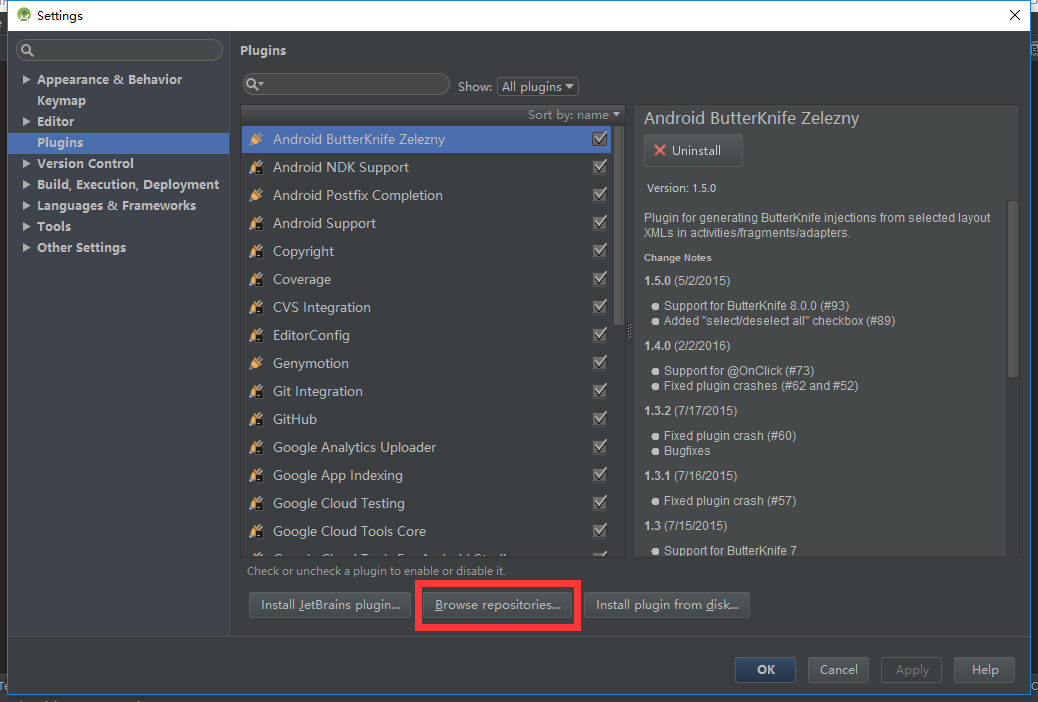Viewport: 1038px width, 702px height.
Task: Click the Apply button
Action: (x=912, y=670)
